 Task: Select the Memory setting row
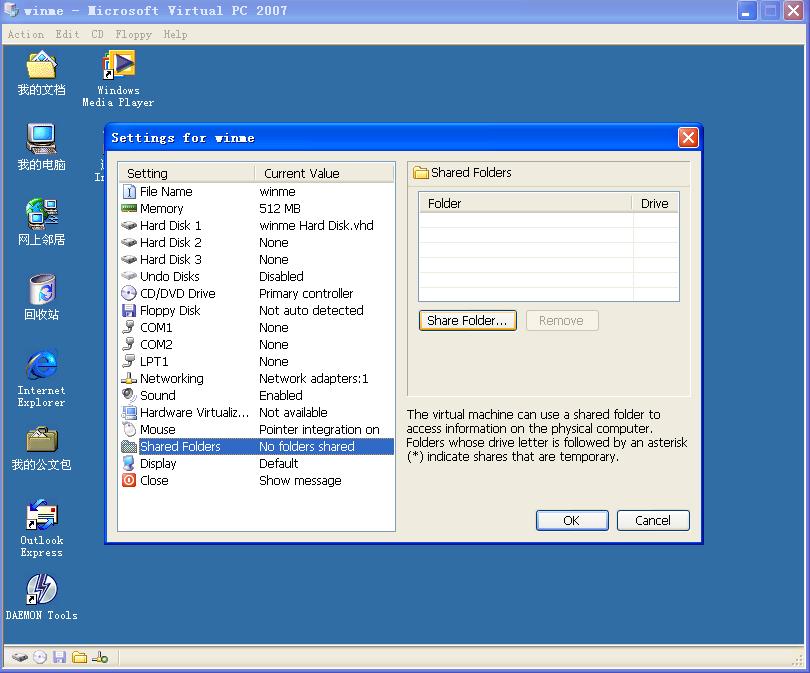click(x=257, y=209)
